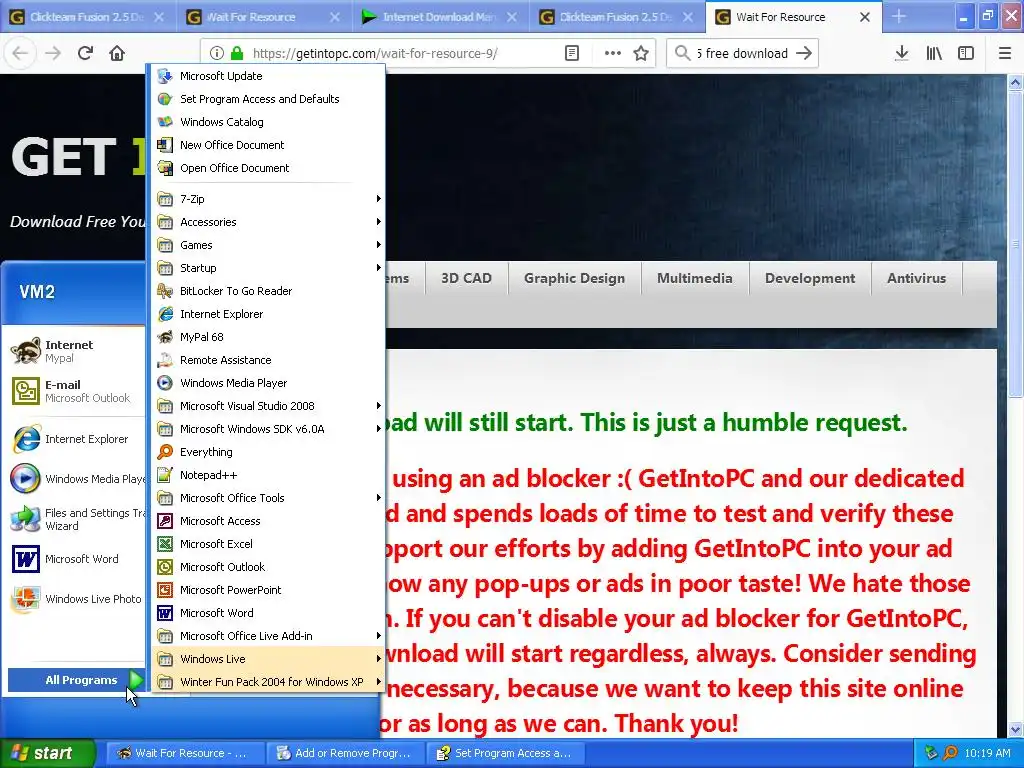The width and height of the screenshot is (1024, 768).
Task: Submit search with the arrow button
Action: point(804,53)
